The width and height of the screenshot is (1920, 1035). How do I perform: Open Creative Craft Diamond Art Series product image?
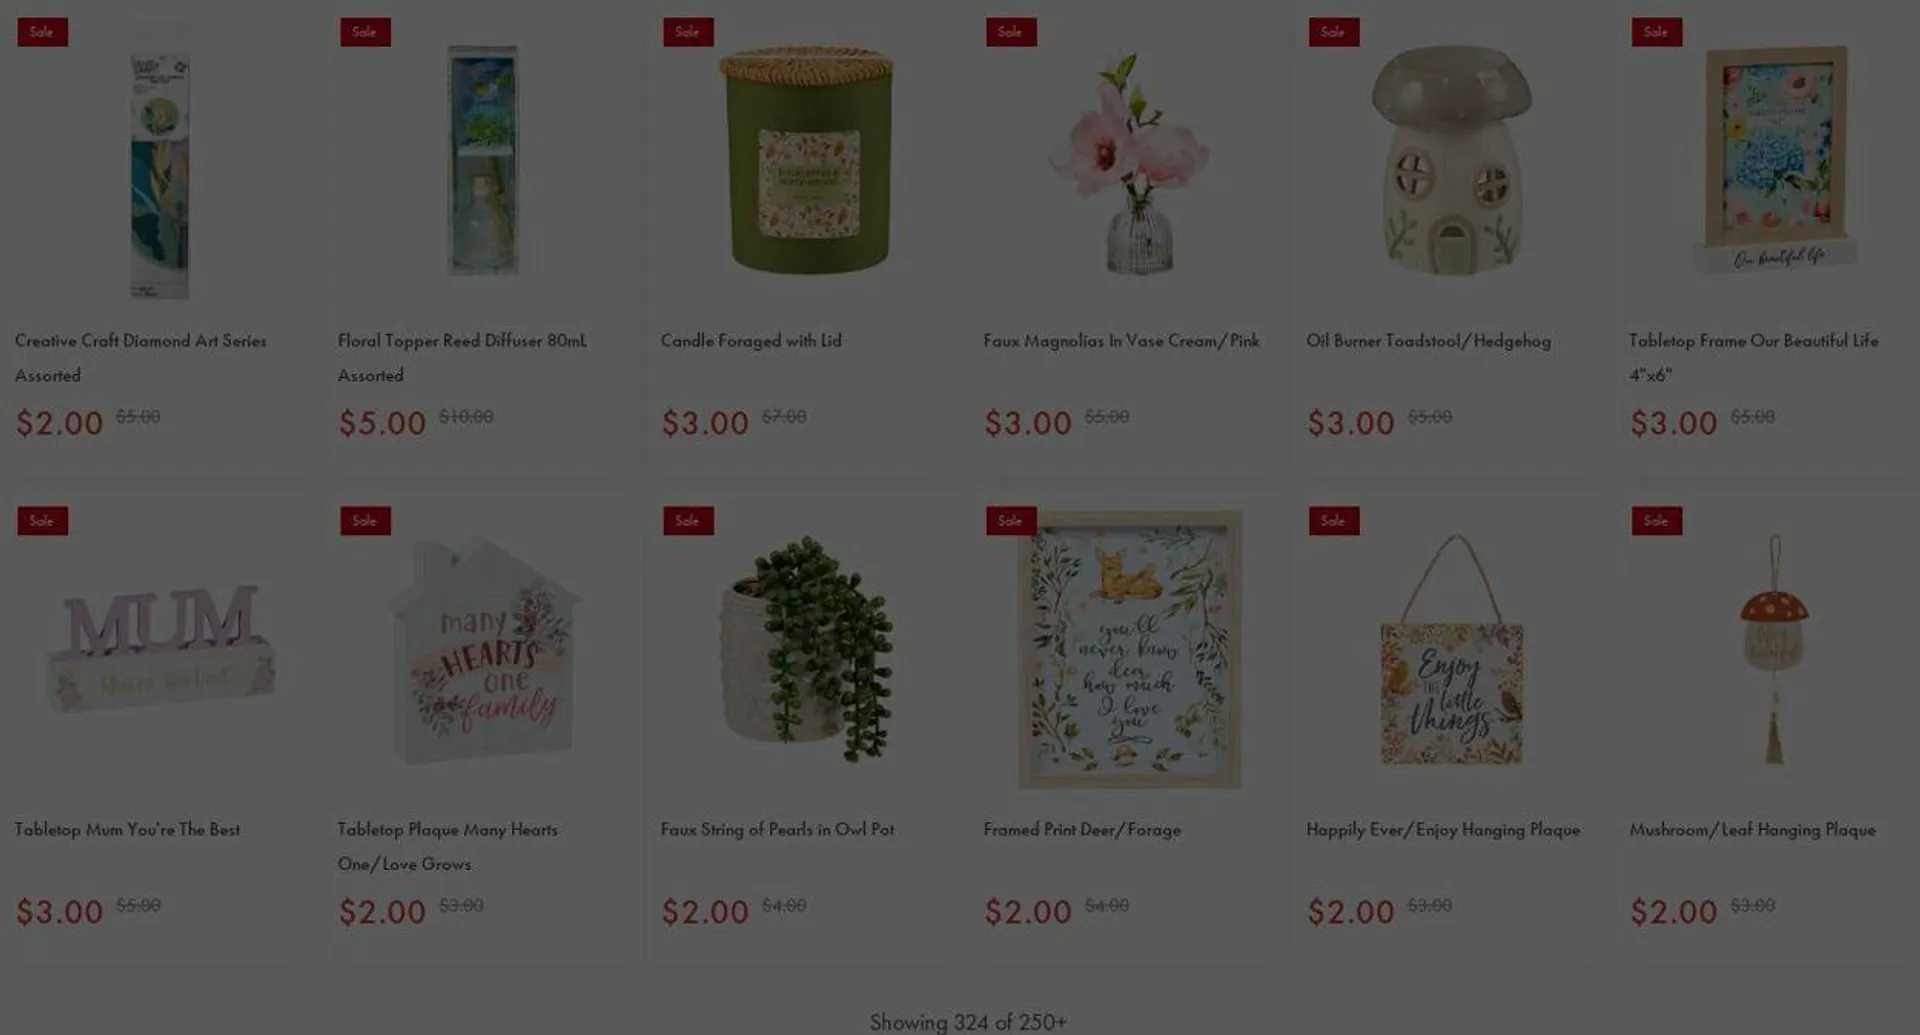point(160,175)
